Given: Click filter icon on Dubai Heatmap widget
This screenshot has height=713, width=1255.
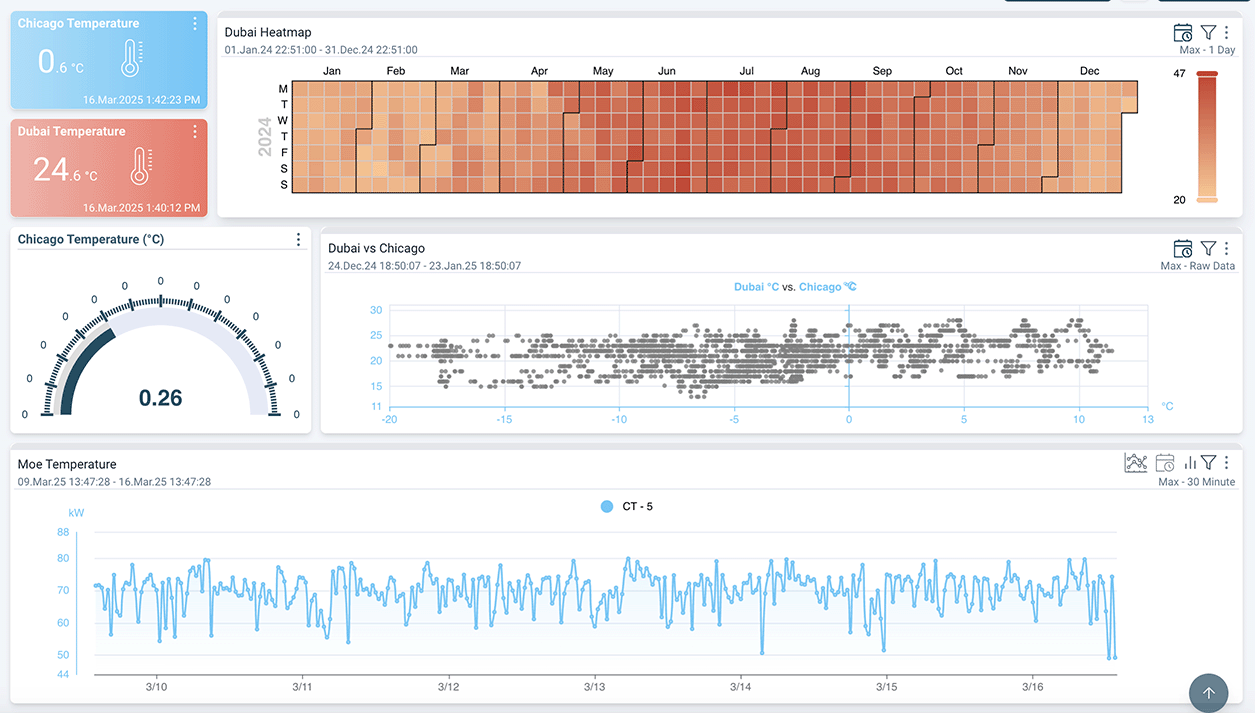Looking at the screenshot, I should tap(1208, 33).
